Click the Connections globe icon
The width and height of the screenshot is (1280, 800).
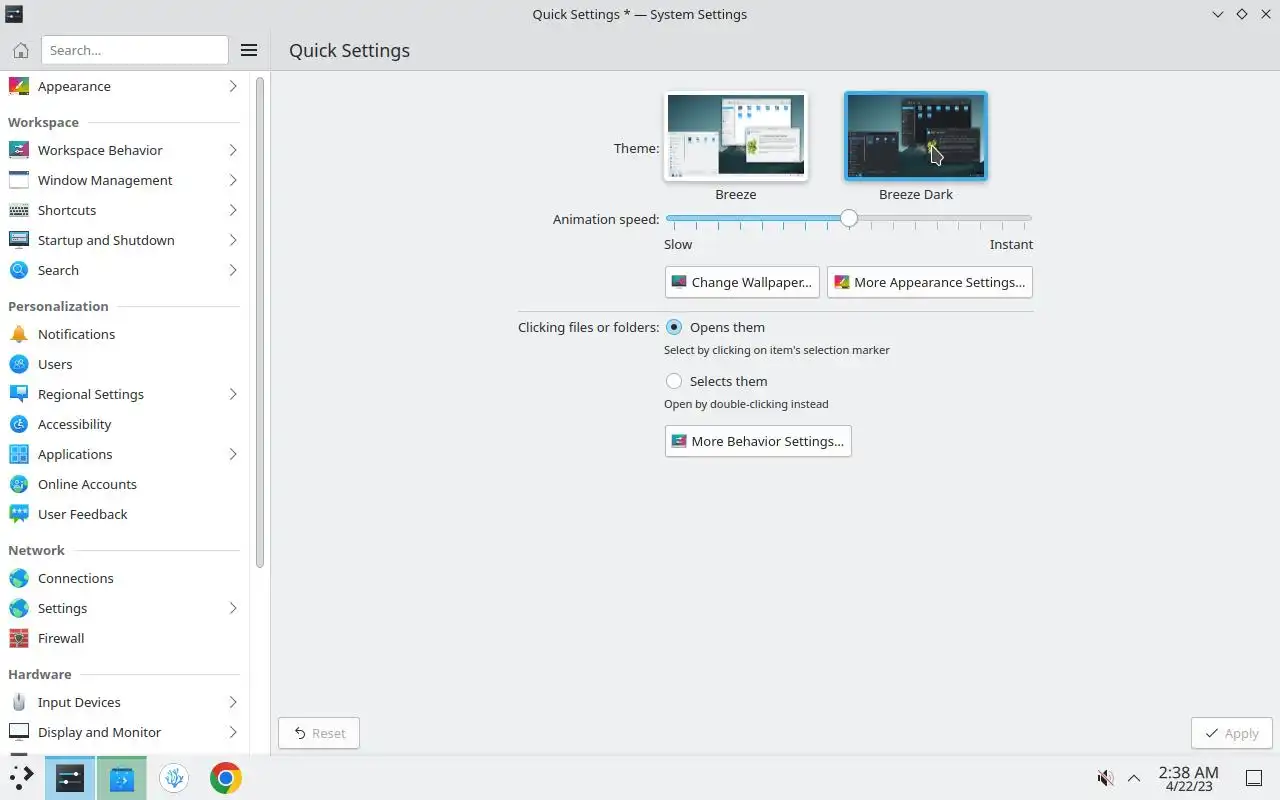click(x=18, y=578)
